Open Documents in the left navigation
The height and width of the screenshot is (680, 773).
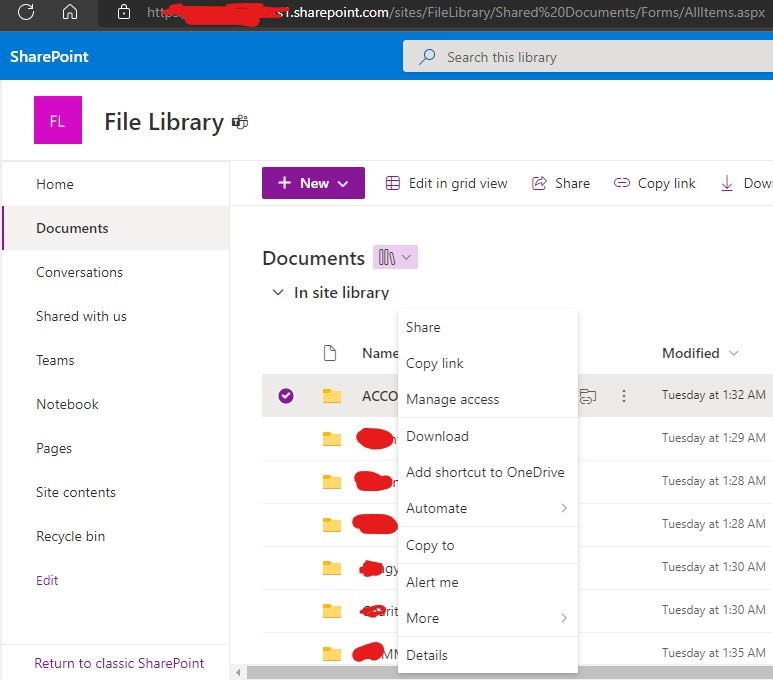(72, 228)
